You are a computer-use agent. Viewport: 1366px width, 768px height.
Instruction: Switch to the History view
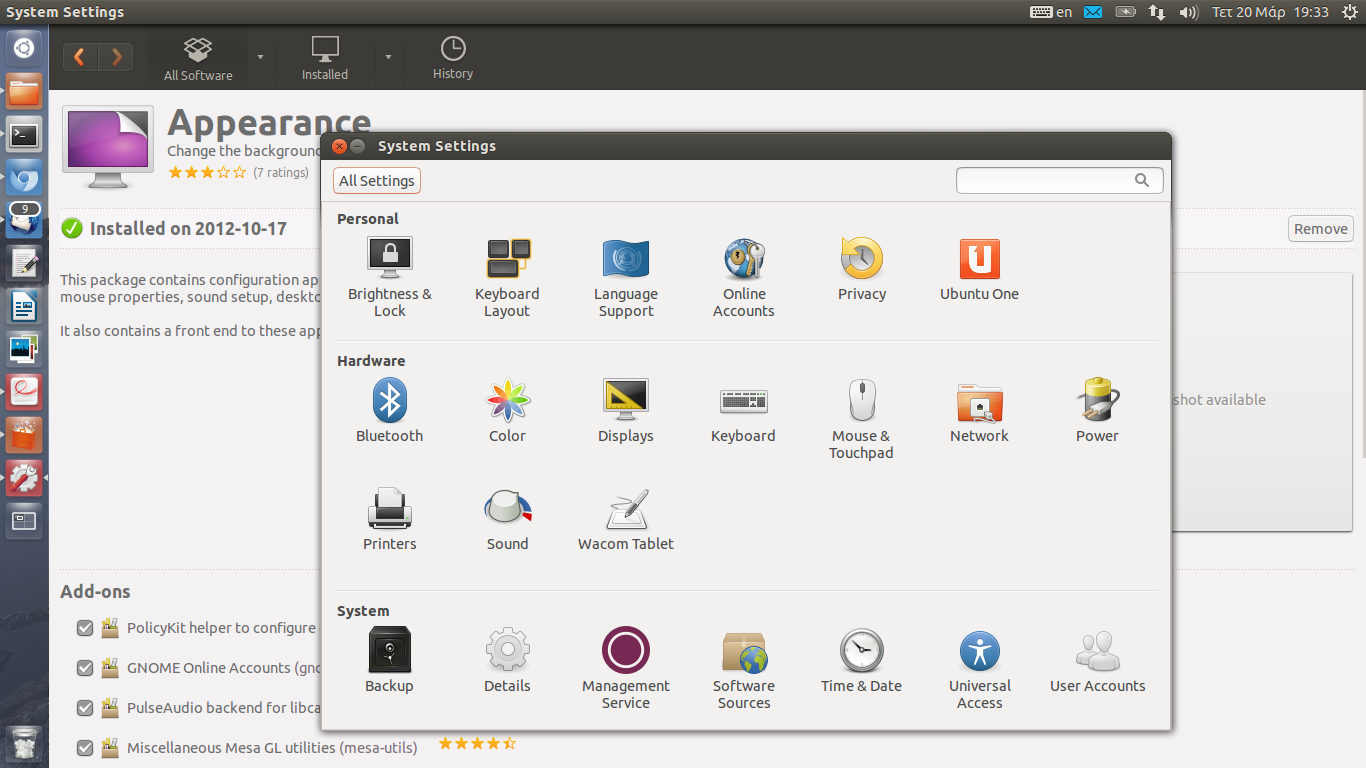452,58
